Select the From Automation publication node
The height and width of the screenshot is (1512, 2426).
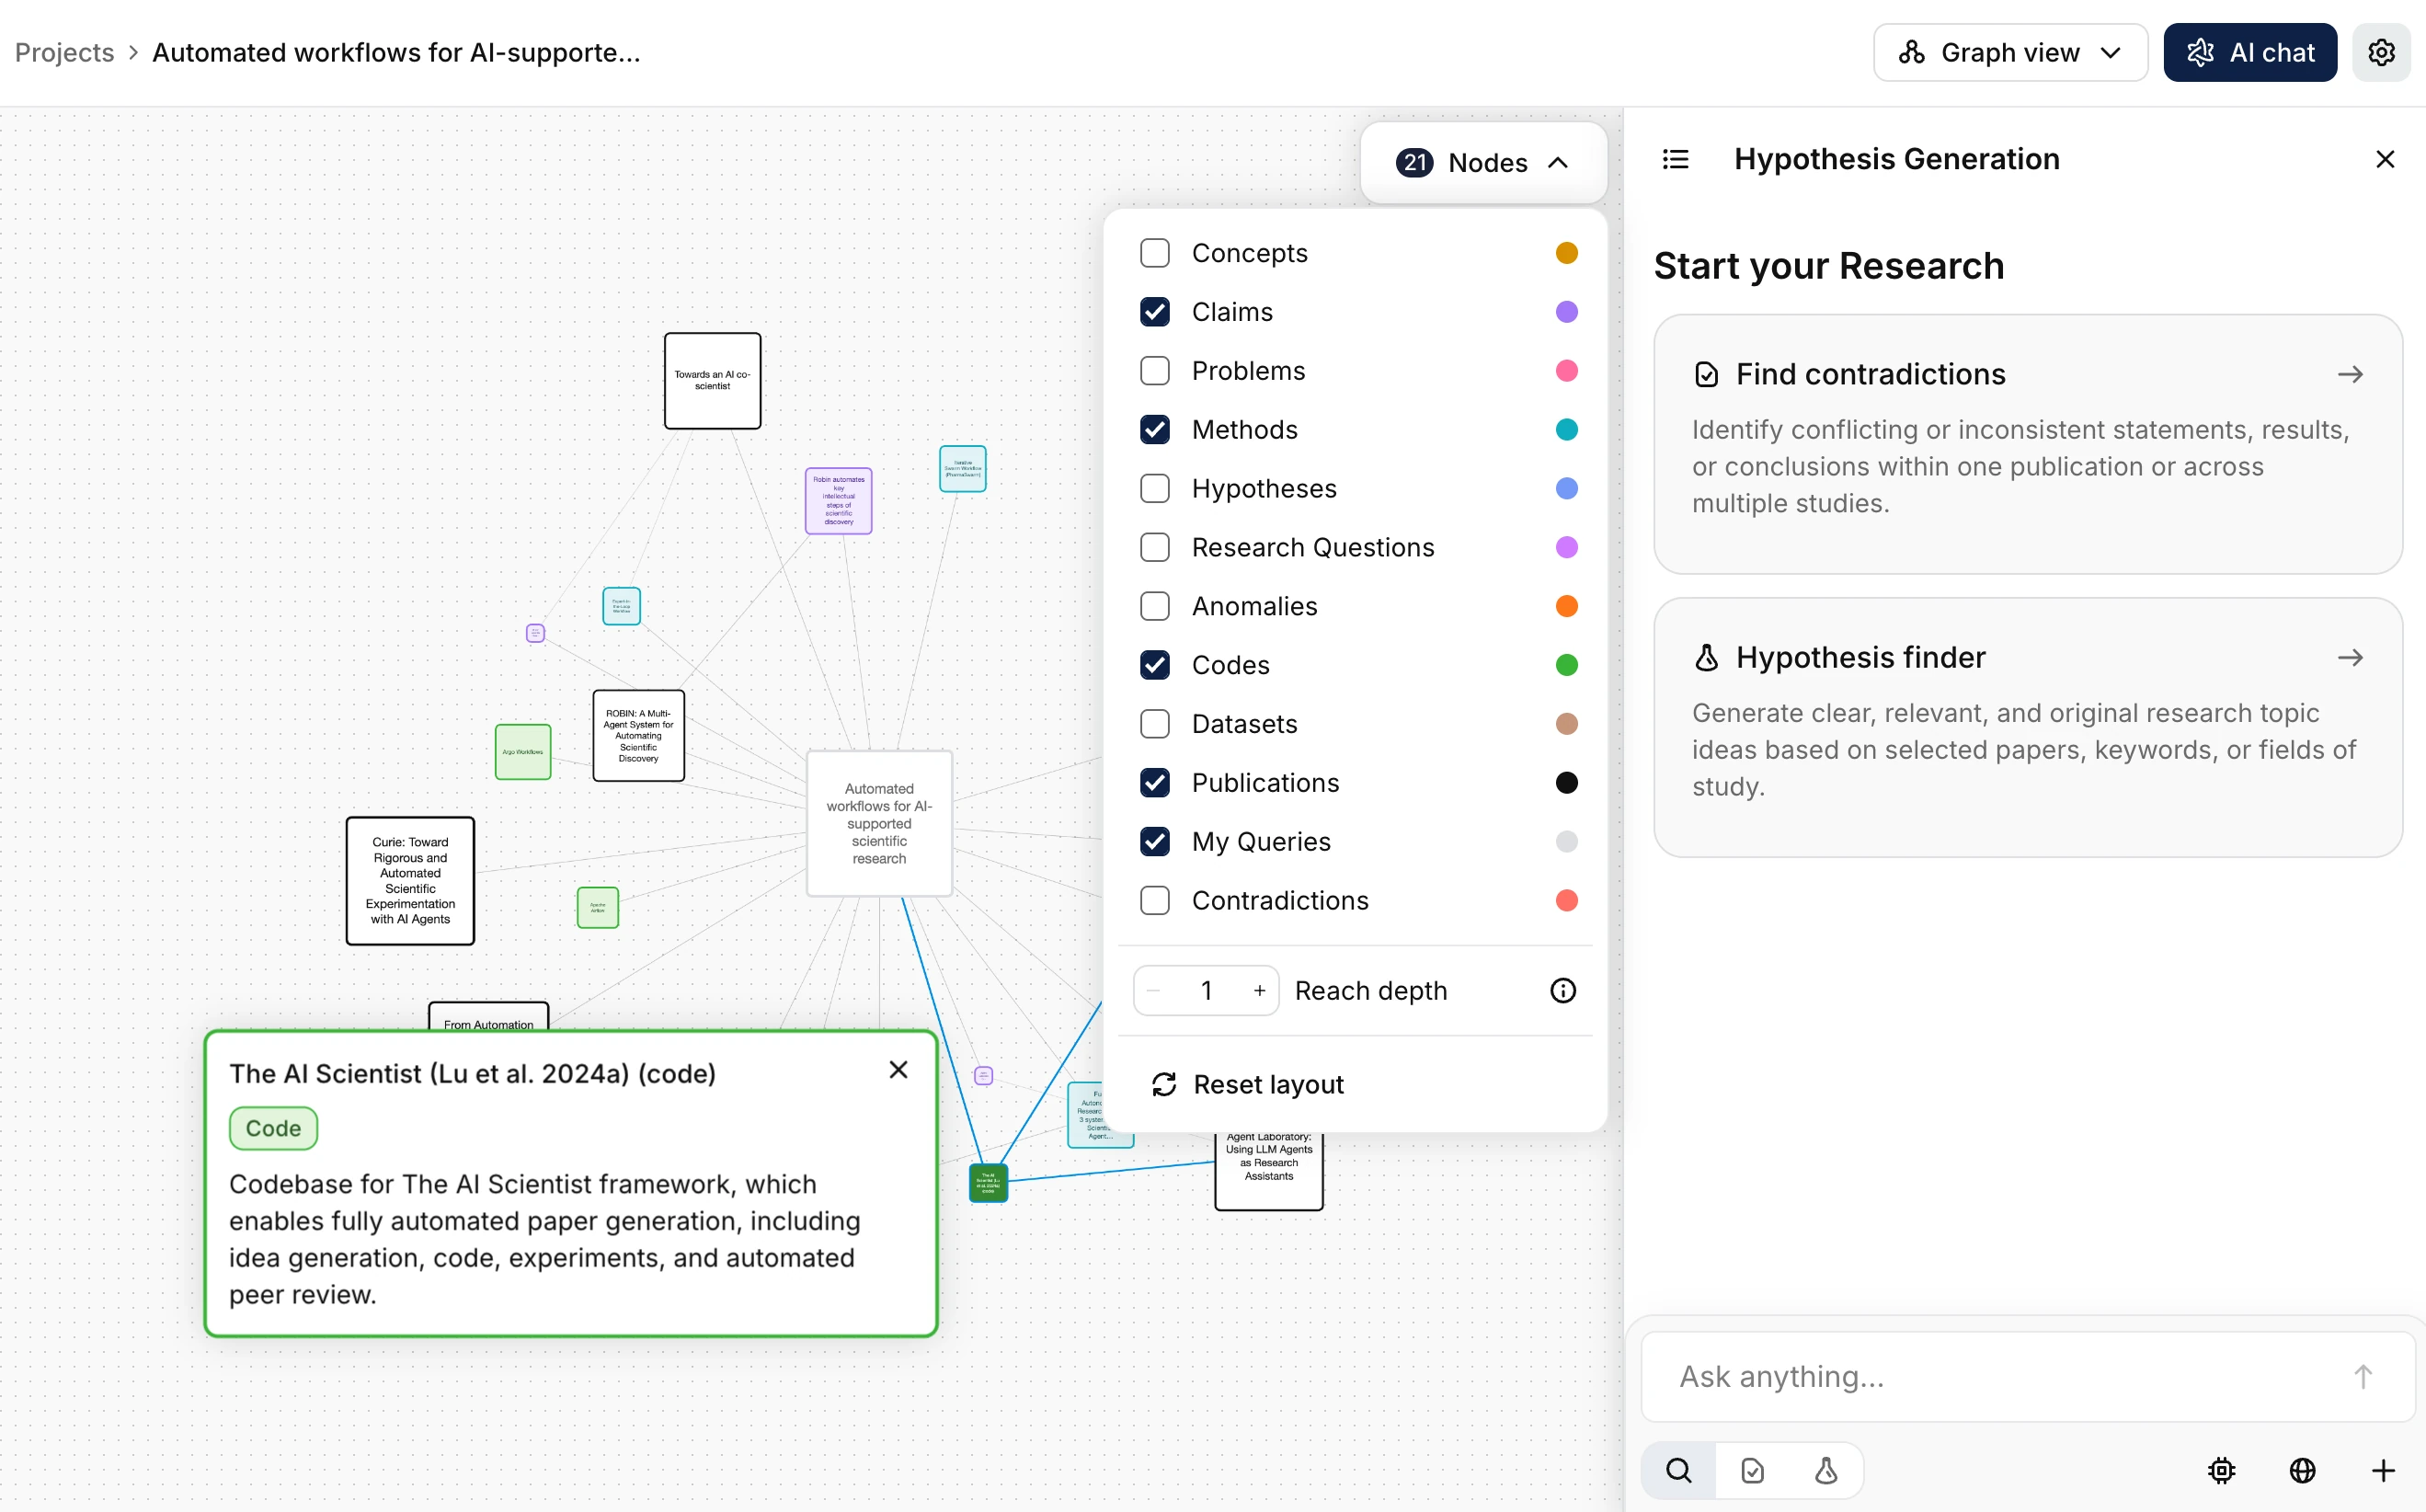tap(488, 1017)
